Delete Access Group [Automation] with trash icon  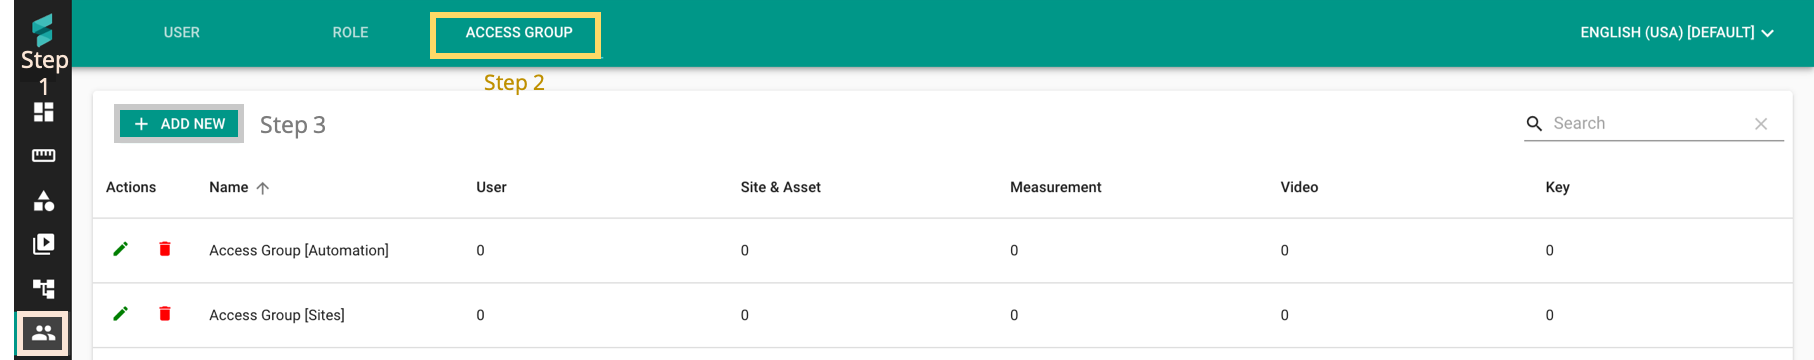[x=165, y=249]
